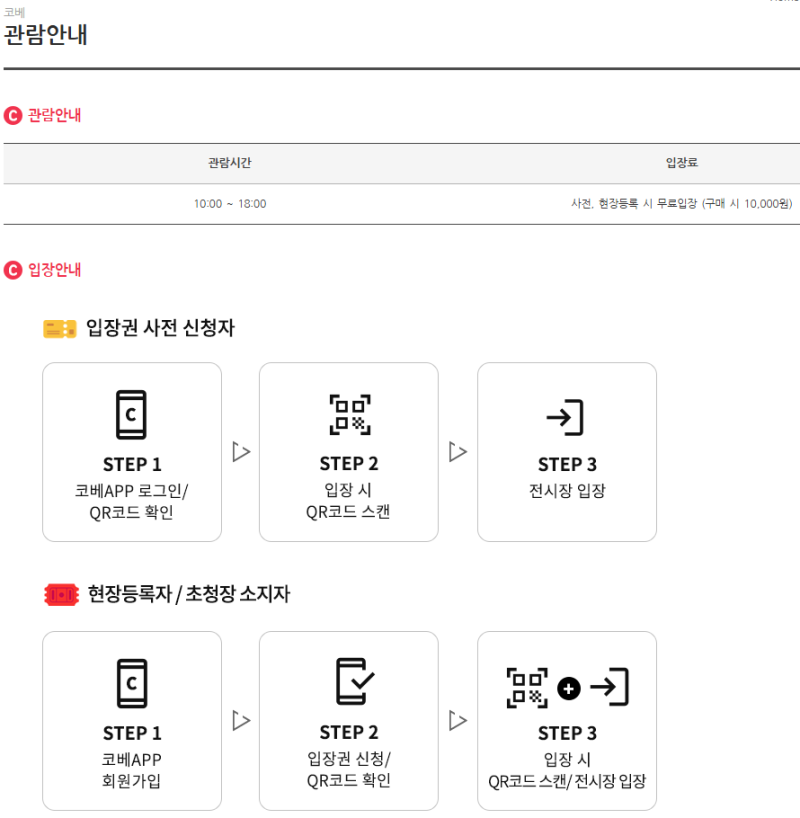Click the 사전, 현장등록 시 무료입장 fee cell

click(x=682, y=203)
